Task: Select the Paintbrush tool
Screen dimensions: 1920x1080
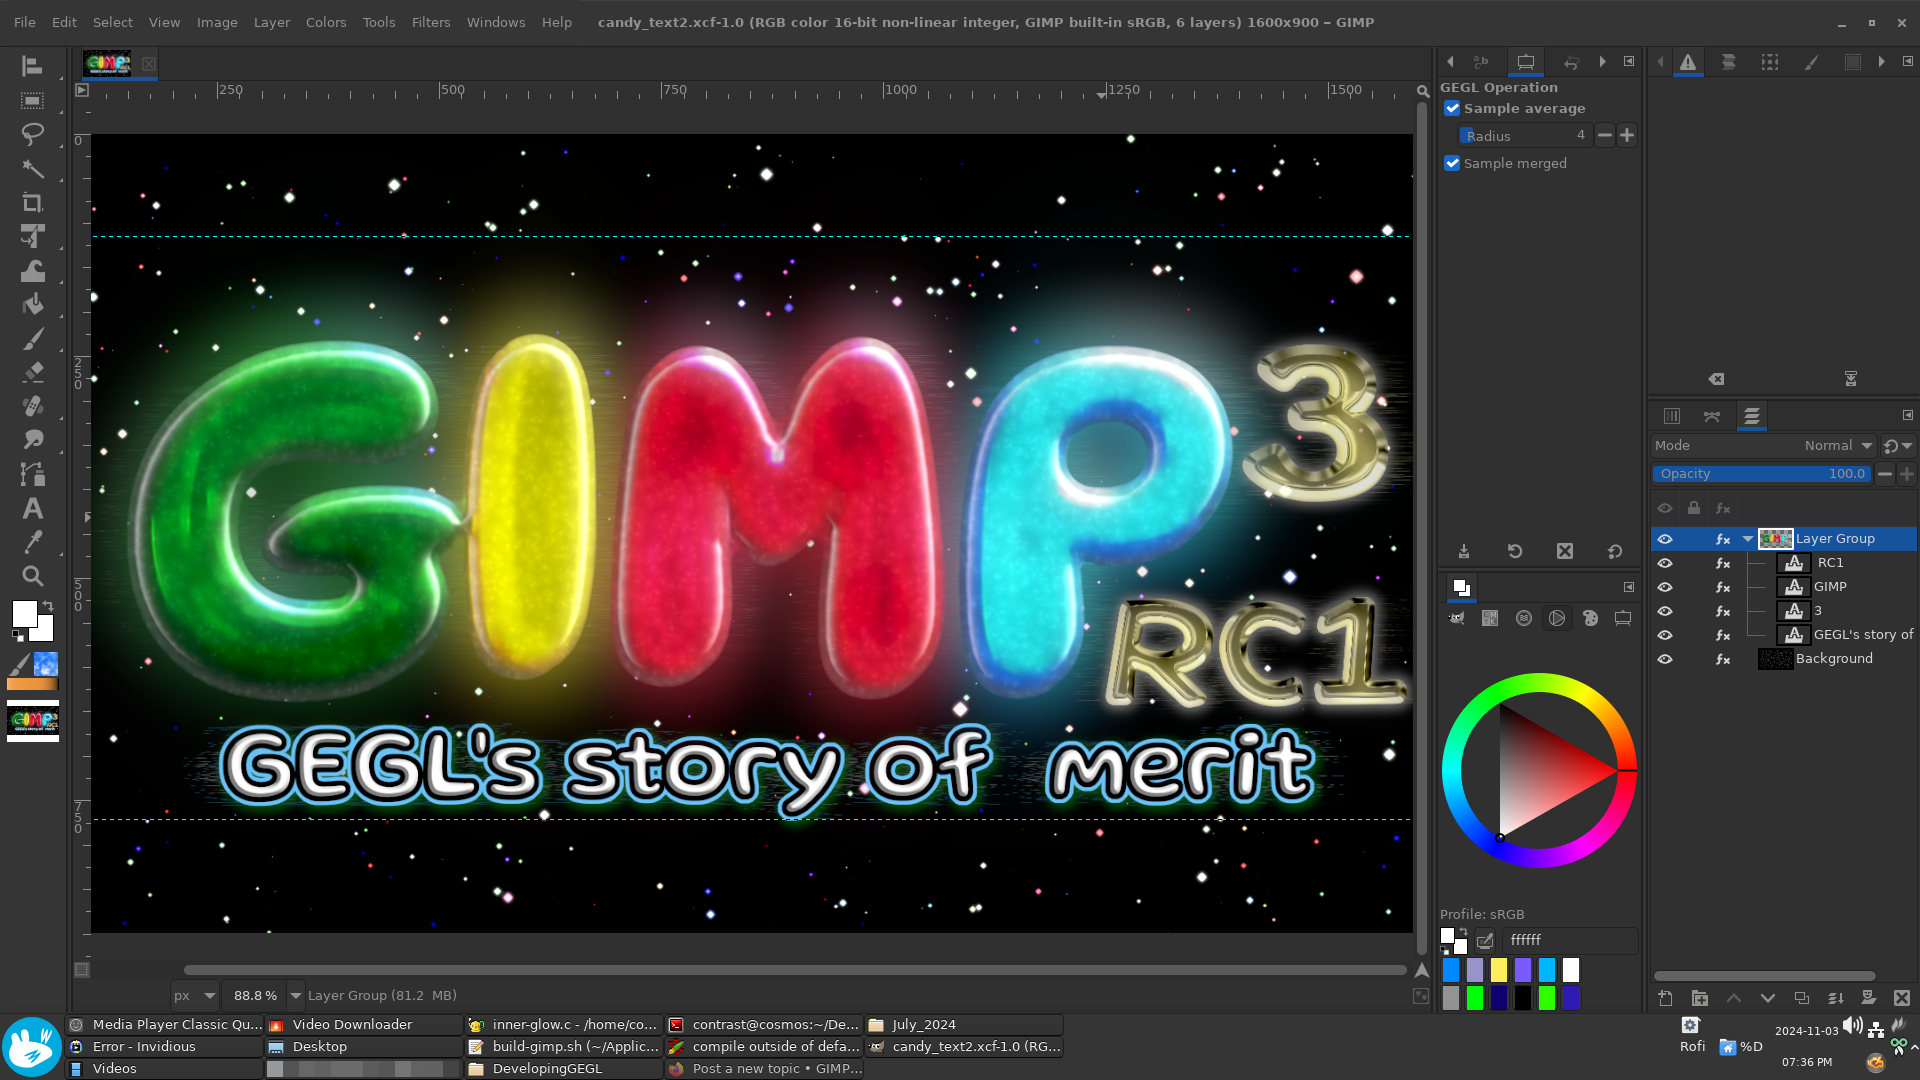Action: (x=32, y=338)
